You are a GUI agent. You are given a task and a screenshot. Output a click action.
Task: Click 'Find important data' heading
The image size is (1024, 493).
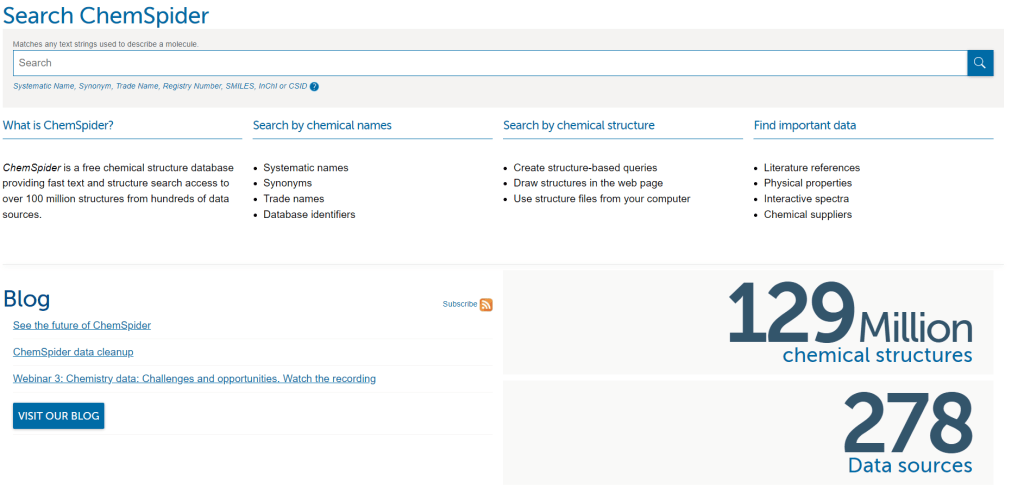click(x=805, y=125)
